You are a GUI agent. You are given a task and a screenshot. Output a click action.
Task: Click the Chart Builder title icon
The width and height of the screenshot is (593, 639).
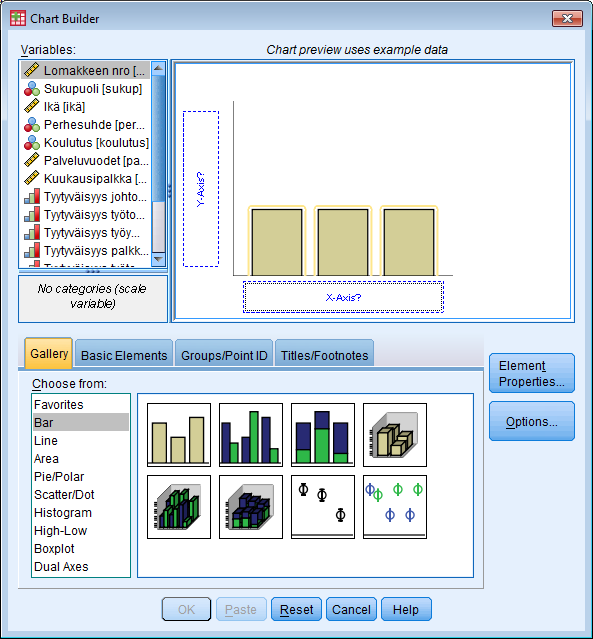(x=18, y=18)
